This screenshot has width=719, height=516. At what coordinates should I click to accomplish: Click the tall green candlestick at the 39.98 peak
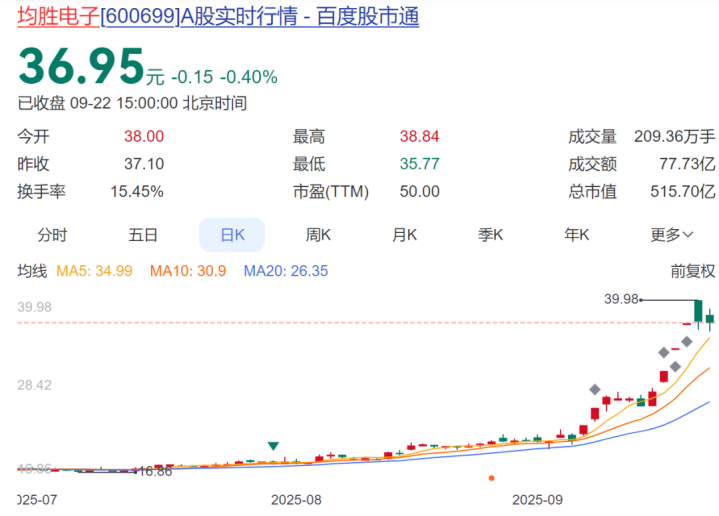click(x=698, y=312)
